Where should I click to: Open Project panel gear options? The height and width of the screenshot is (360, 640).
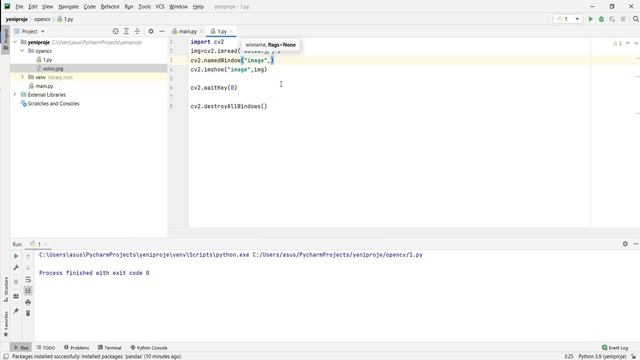pyautogui.click(x=151, y=31)
